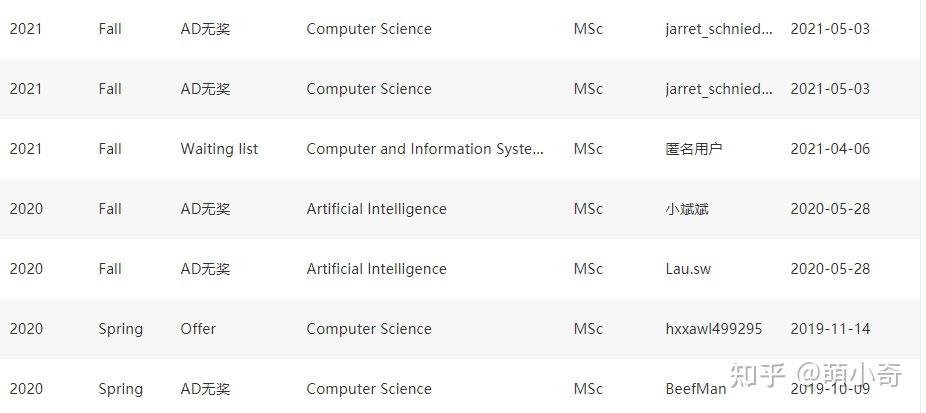Click AD无奖 in 小斌斌 row
The height and width of the screenshot is (413, 926).
click(x=205, y=209)
